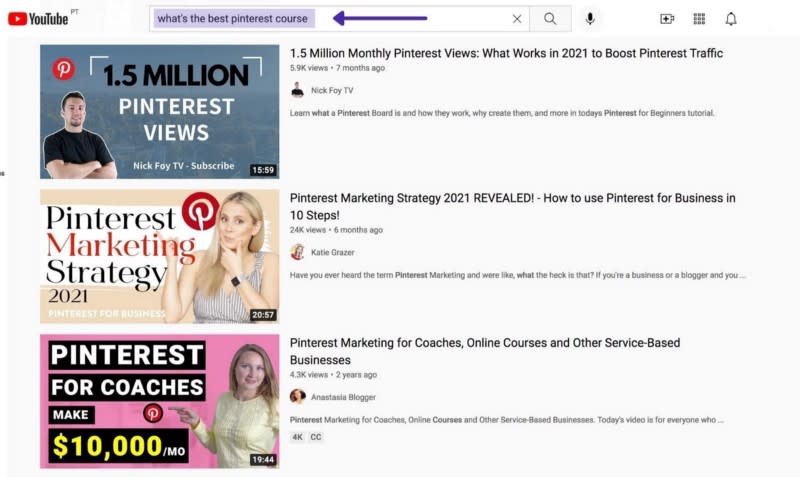Start voice search with the microphone icon
The width and height of the screenshot is (800, 477).
[x=590, y=19]
